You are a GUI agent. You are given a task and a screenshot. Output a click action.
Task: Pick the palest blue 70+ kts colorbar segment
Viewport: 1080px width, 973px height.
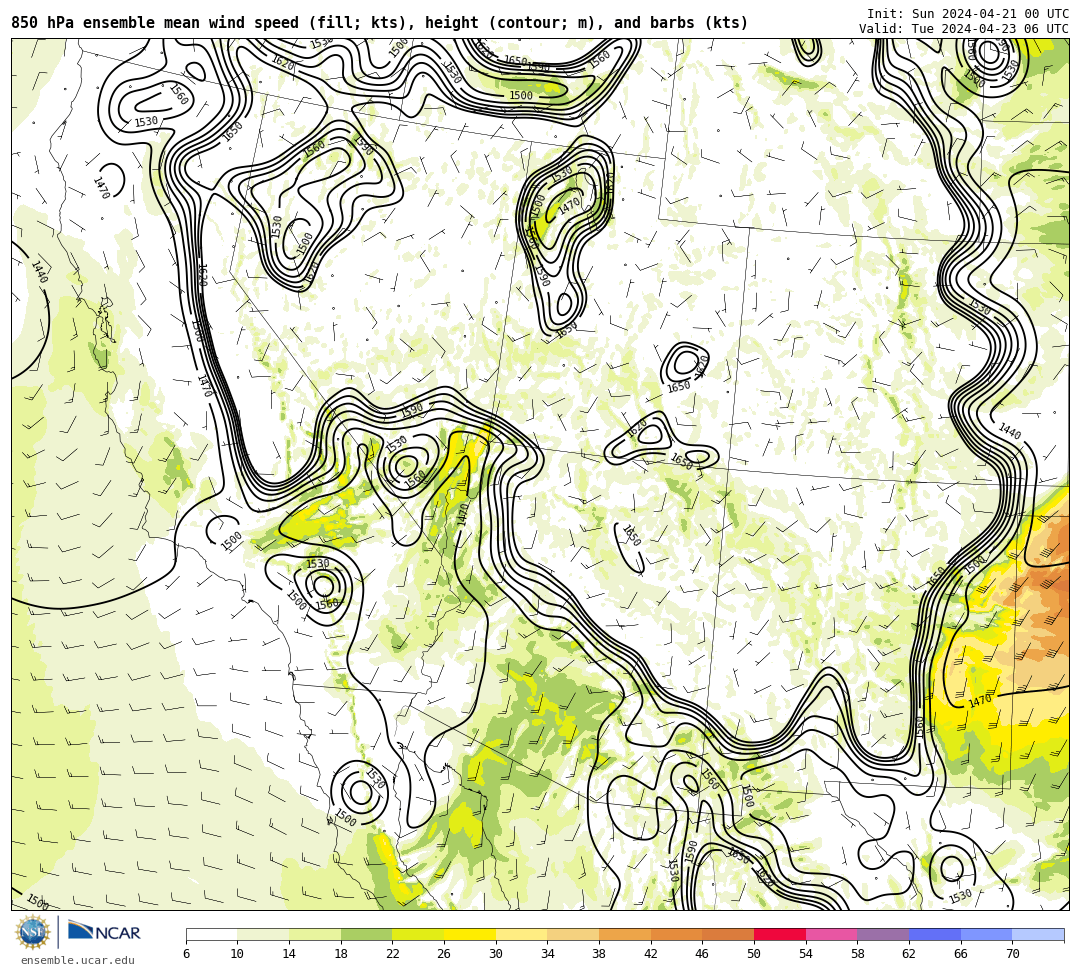[x=1038, y=934]
